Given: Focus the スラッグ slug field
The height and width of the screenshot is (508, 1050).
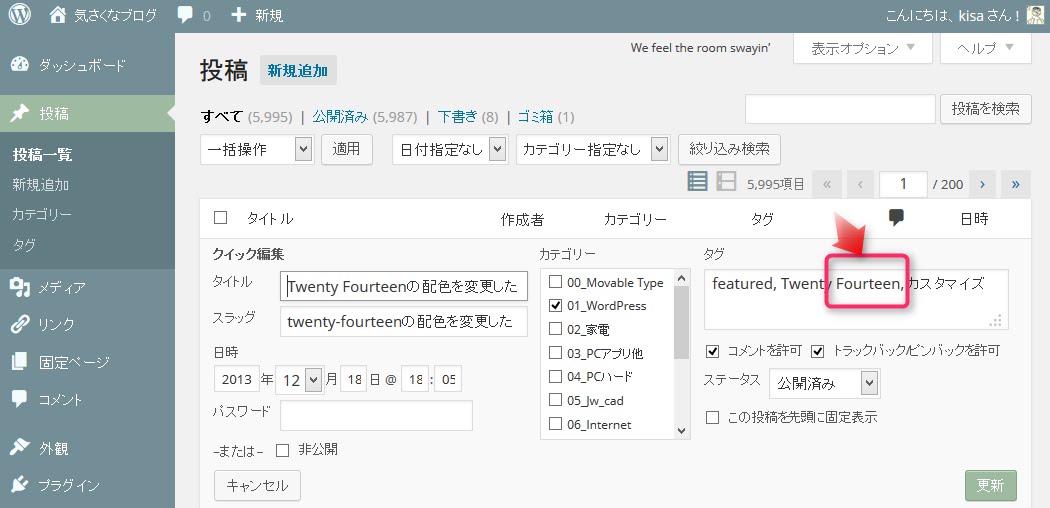Looking at the screenshot, I should 404,321.
